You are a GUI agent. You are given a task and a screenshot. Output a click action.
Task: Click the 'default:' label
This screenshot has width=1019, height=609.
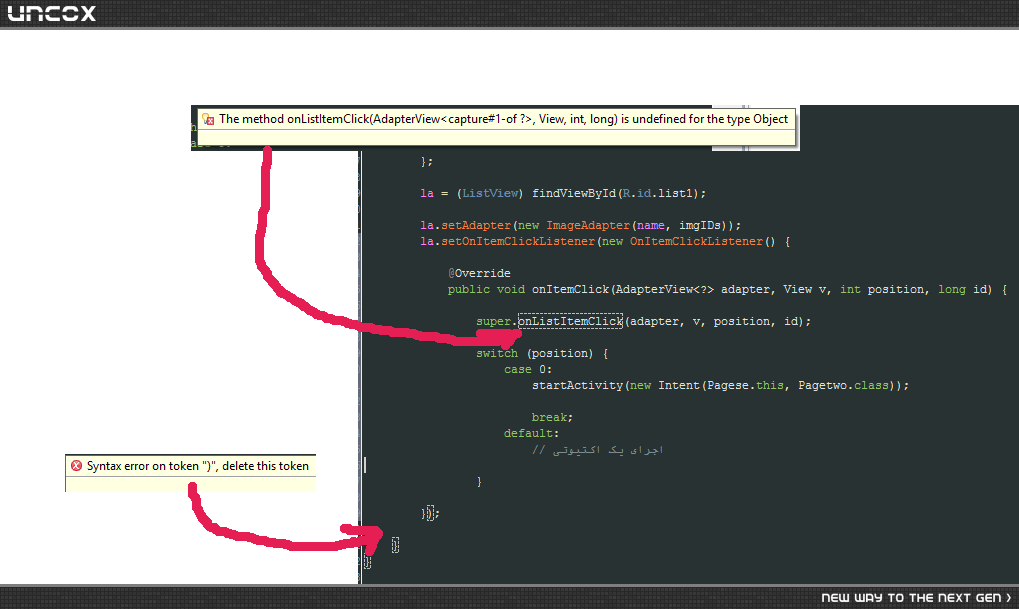531,433
